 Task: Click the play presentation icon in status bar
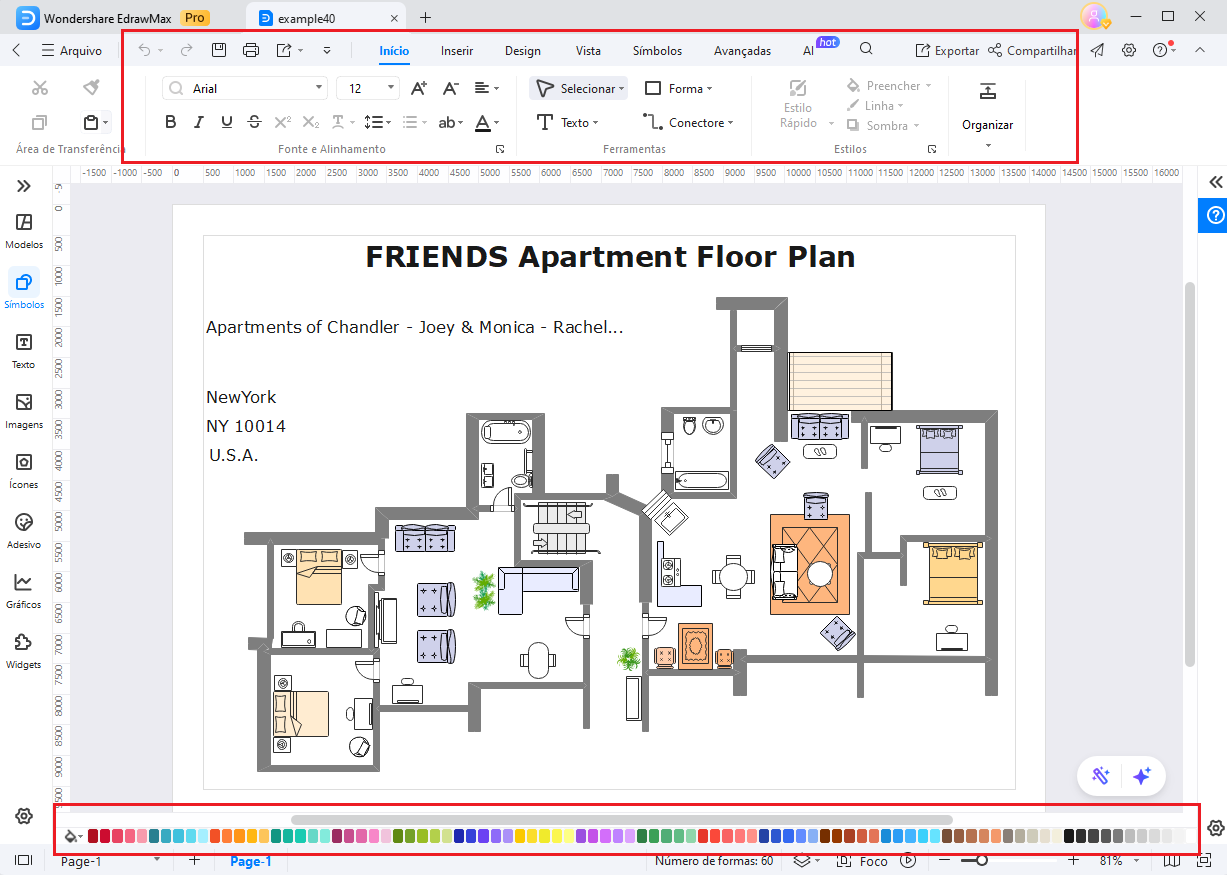coord(908,860)
